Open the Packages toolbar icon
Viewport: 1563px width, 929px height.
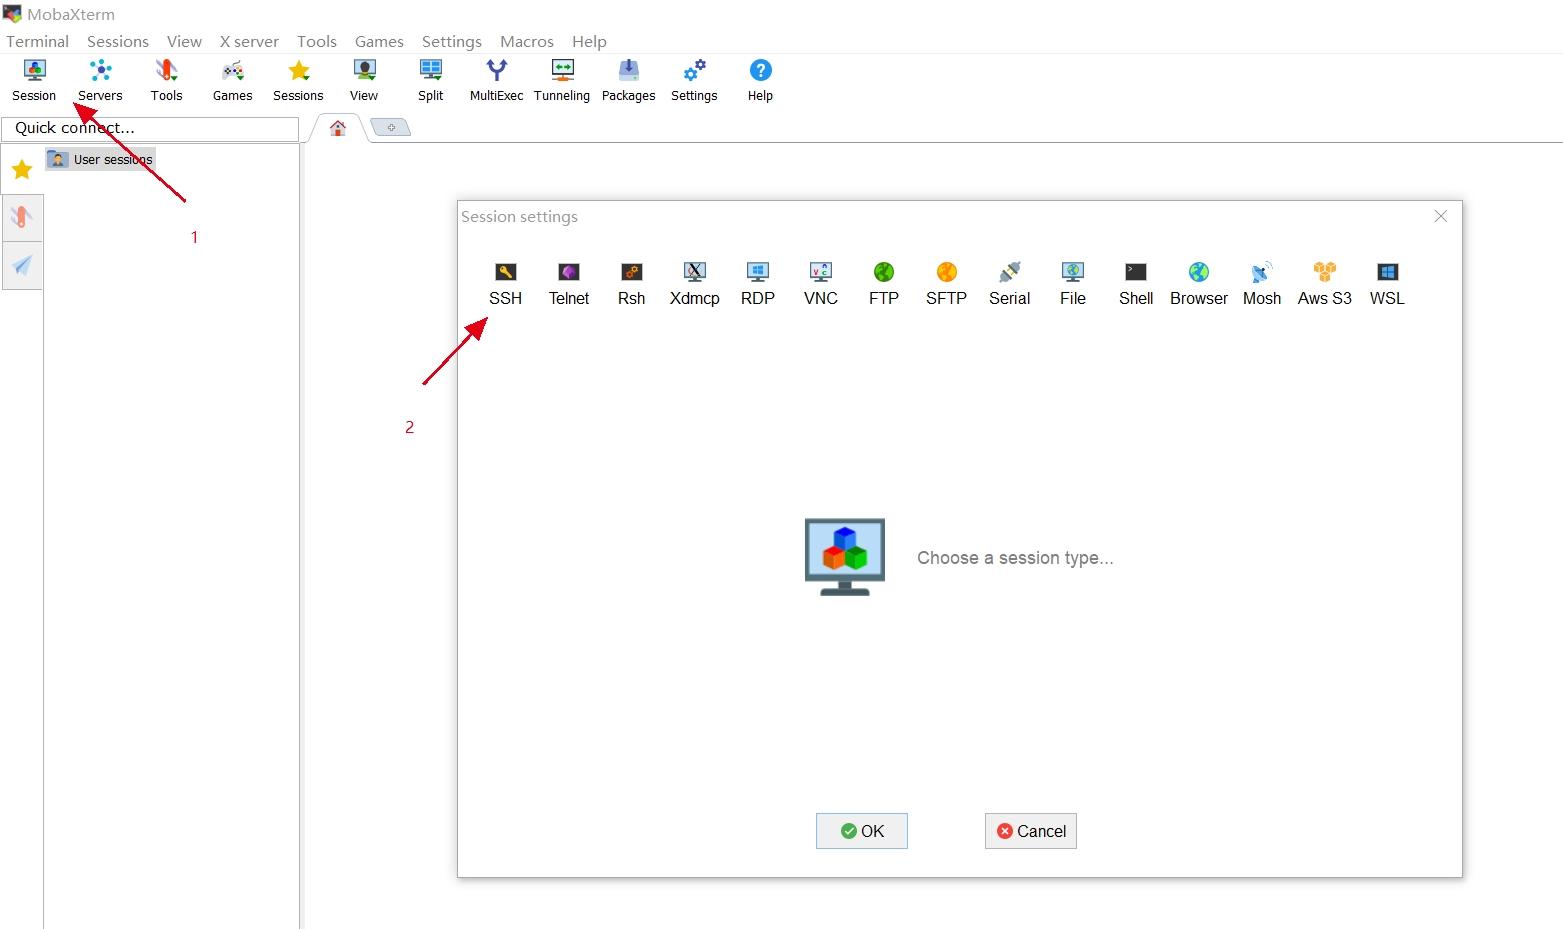pos(628,81)
